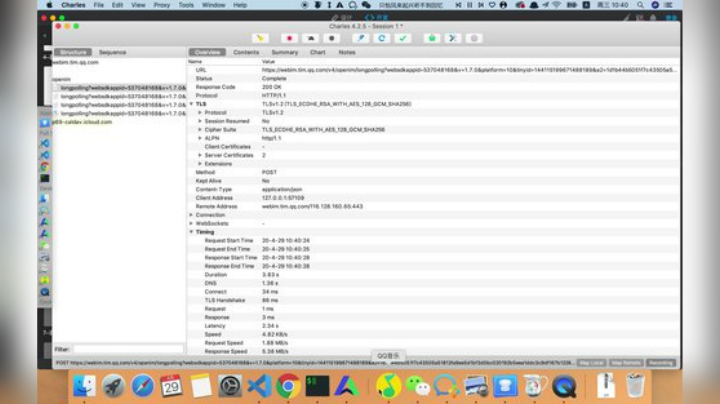This screenshot has height=404, width=720.
Task: Open the Charles menu in the menu bar
Action: 73,5
